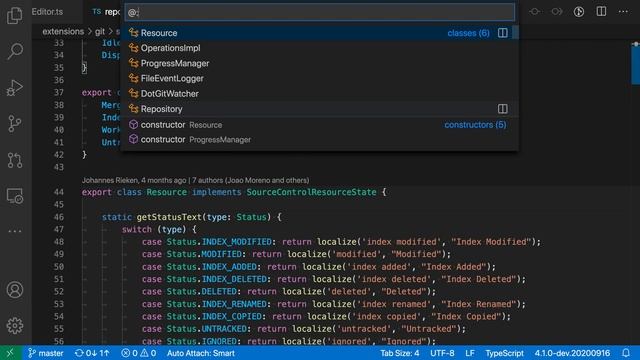Click Status.UNTRACKED on line 55
640x360 pixels.
tap(207, 329)
